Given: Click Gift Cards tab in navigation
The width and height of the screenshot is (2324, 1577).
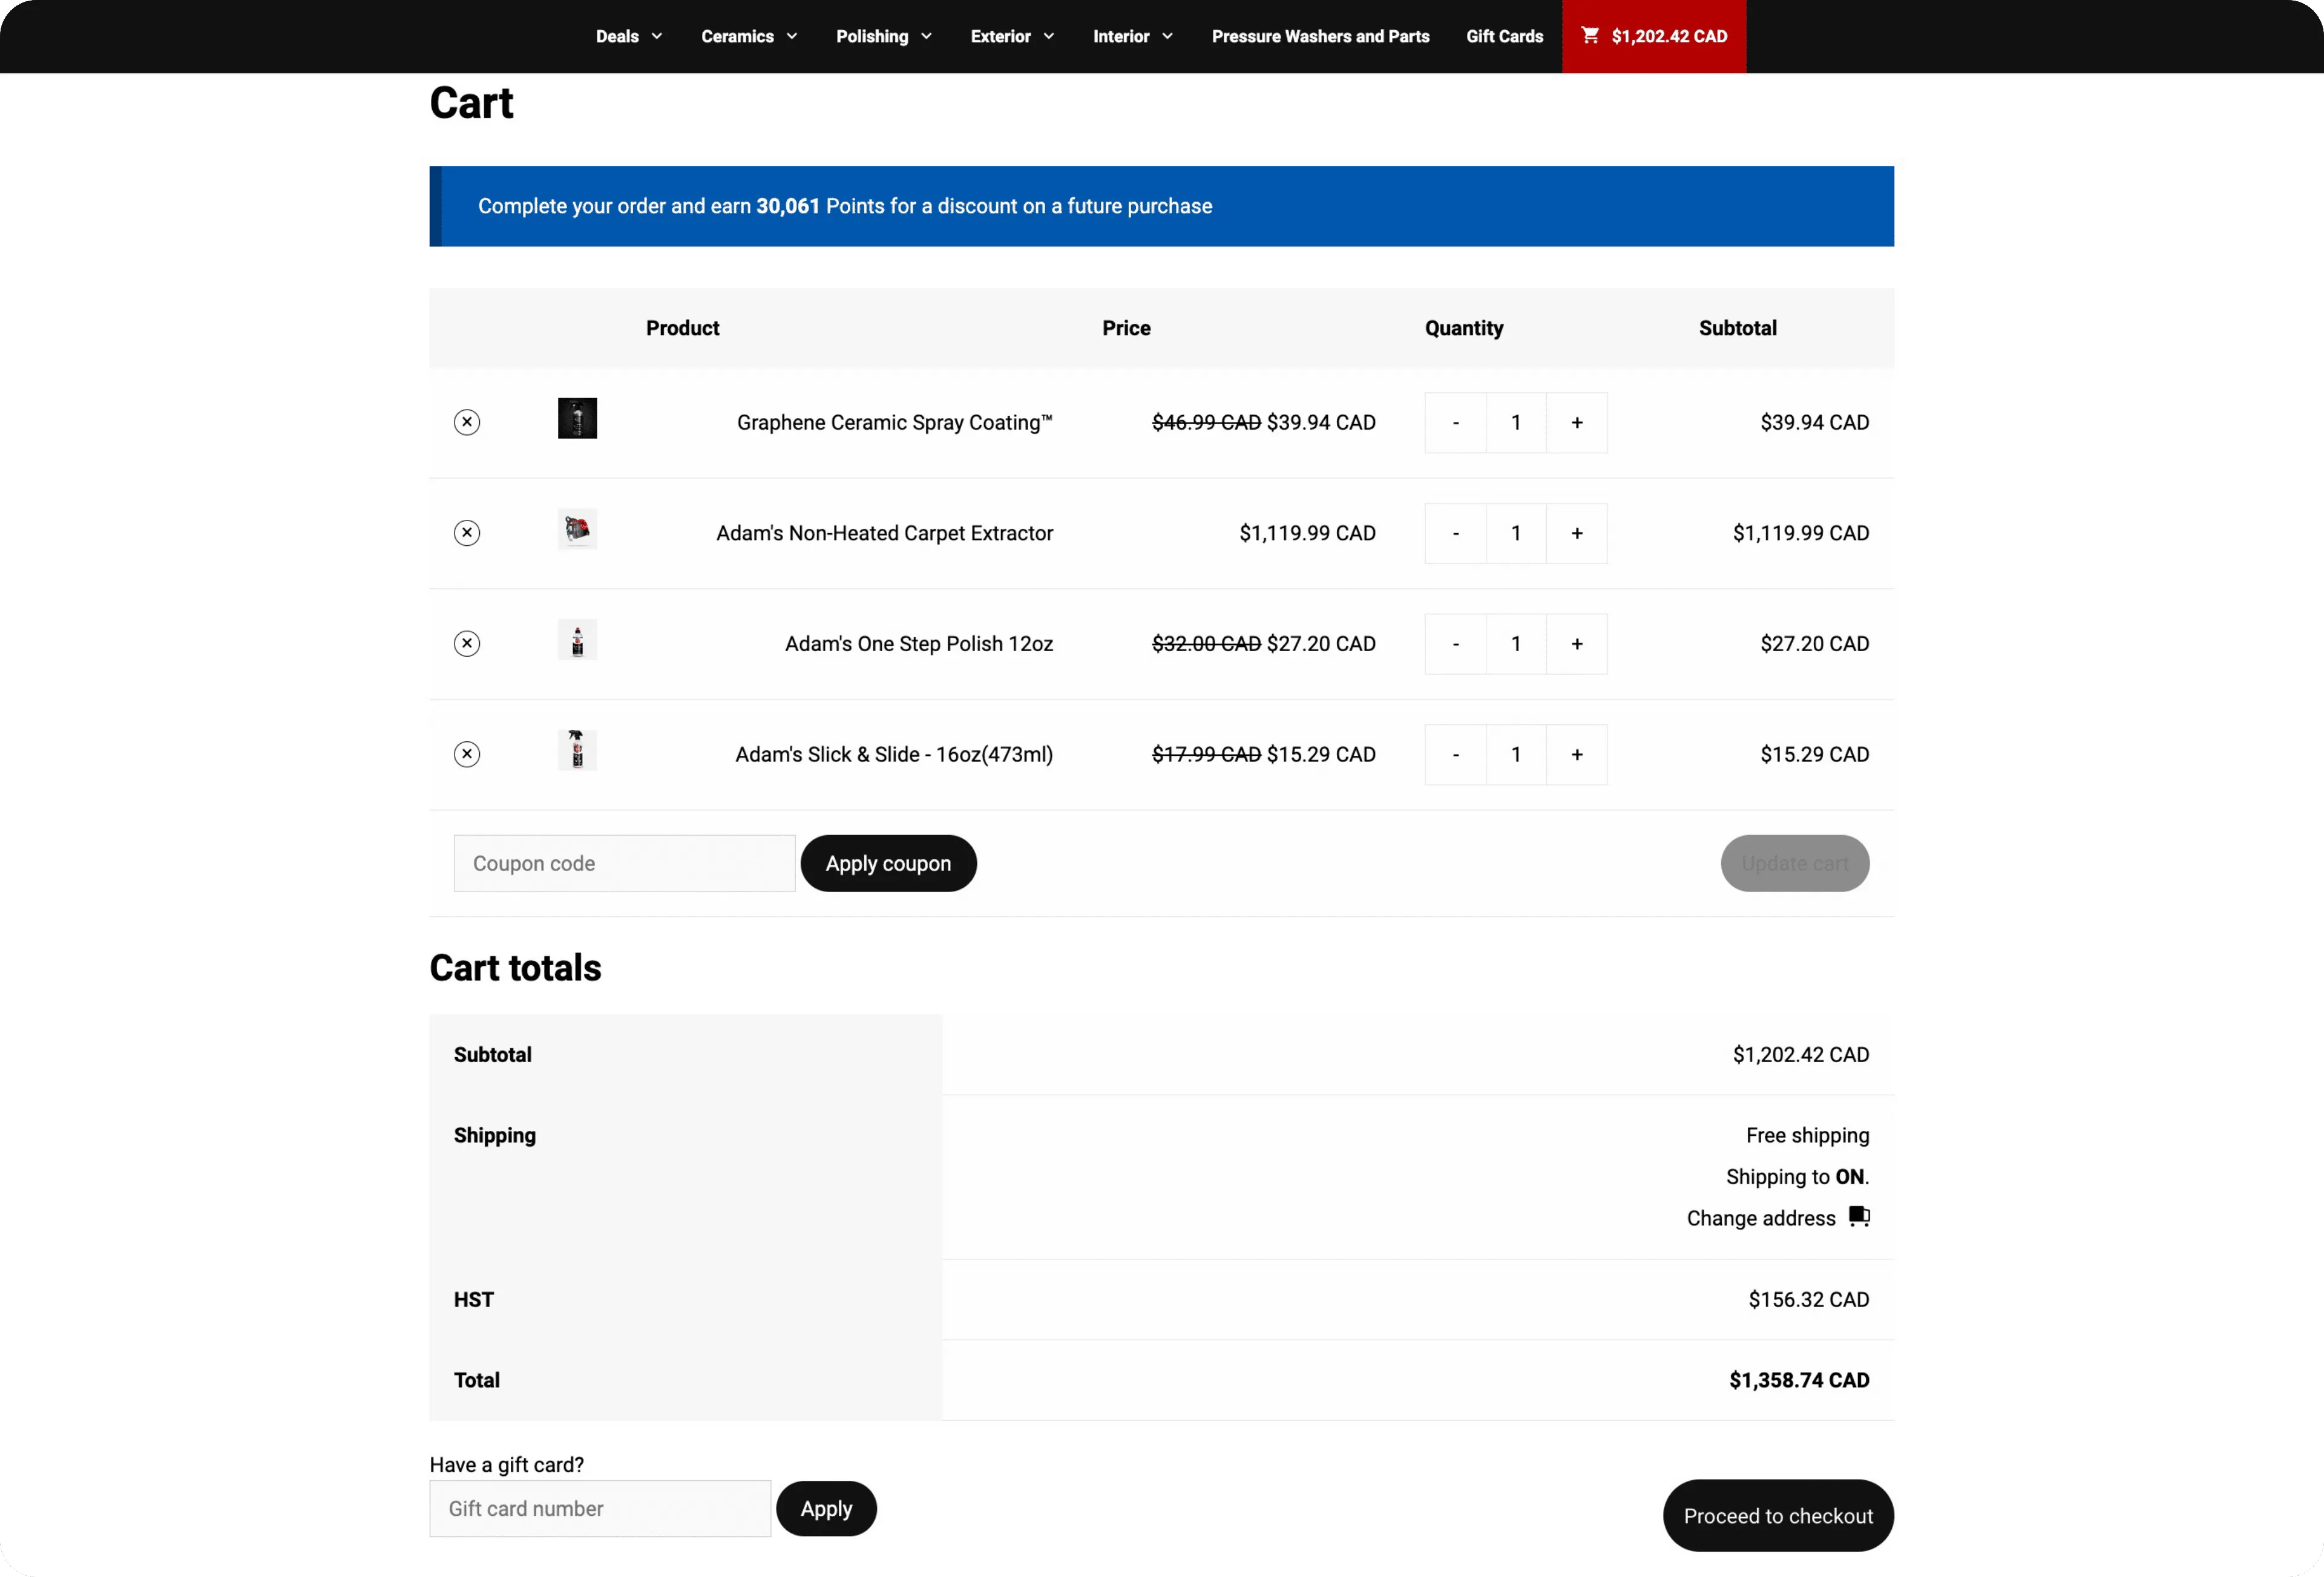Looking at the screenshot, I should [x=1504, y=35].
